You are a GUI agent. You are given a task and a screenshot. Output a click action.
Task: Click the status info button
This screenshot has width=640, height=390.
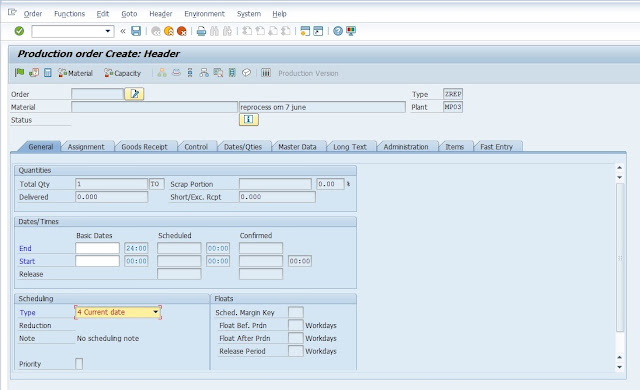tap(249, 120)
